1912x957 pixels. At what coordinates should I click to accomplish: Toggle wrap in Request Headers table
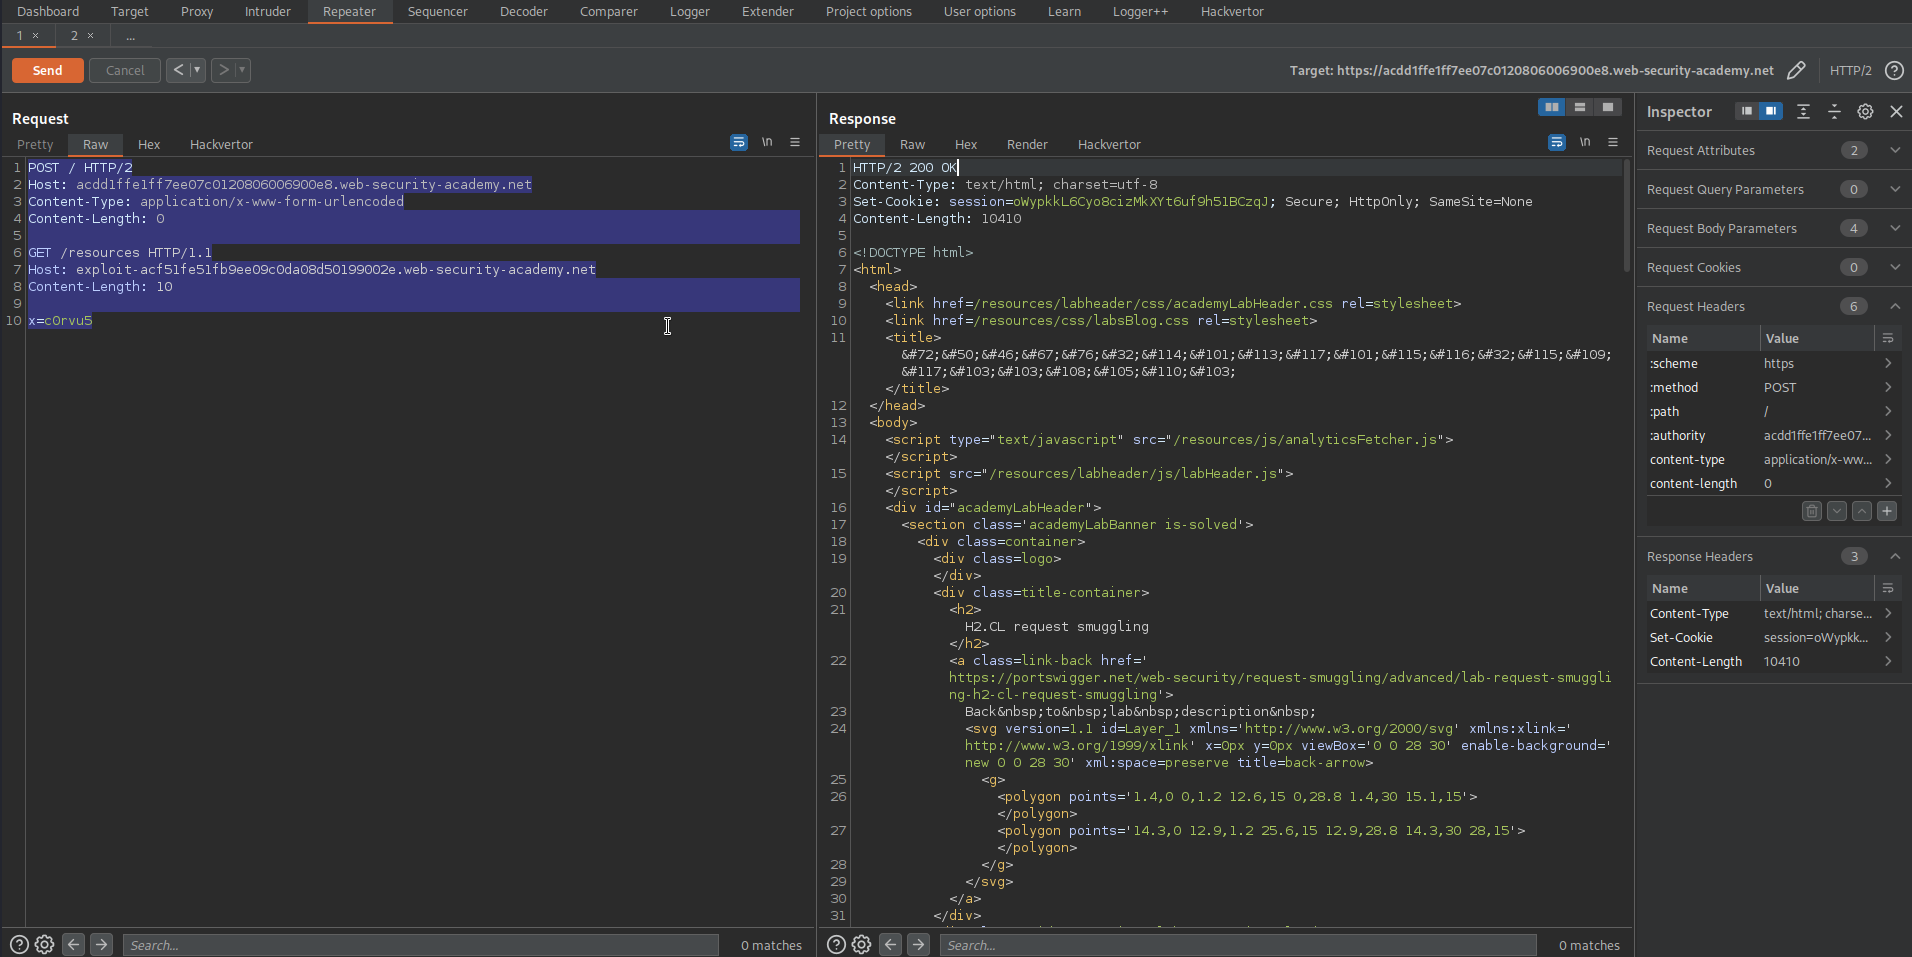tap(1888, 338)
